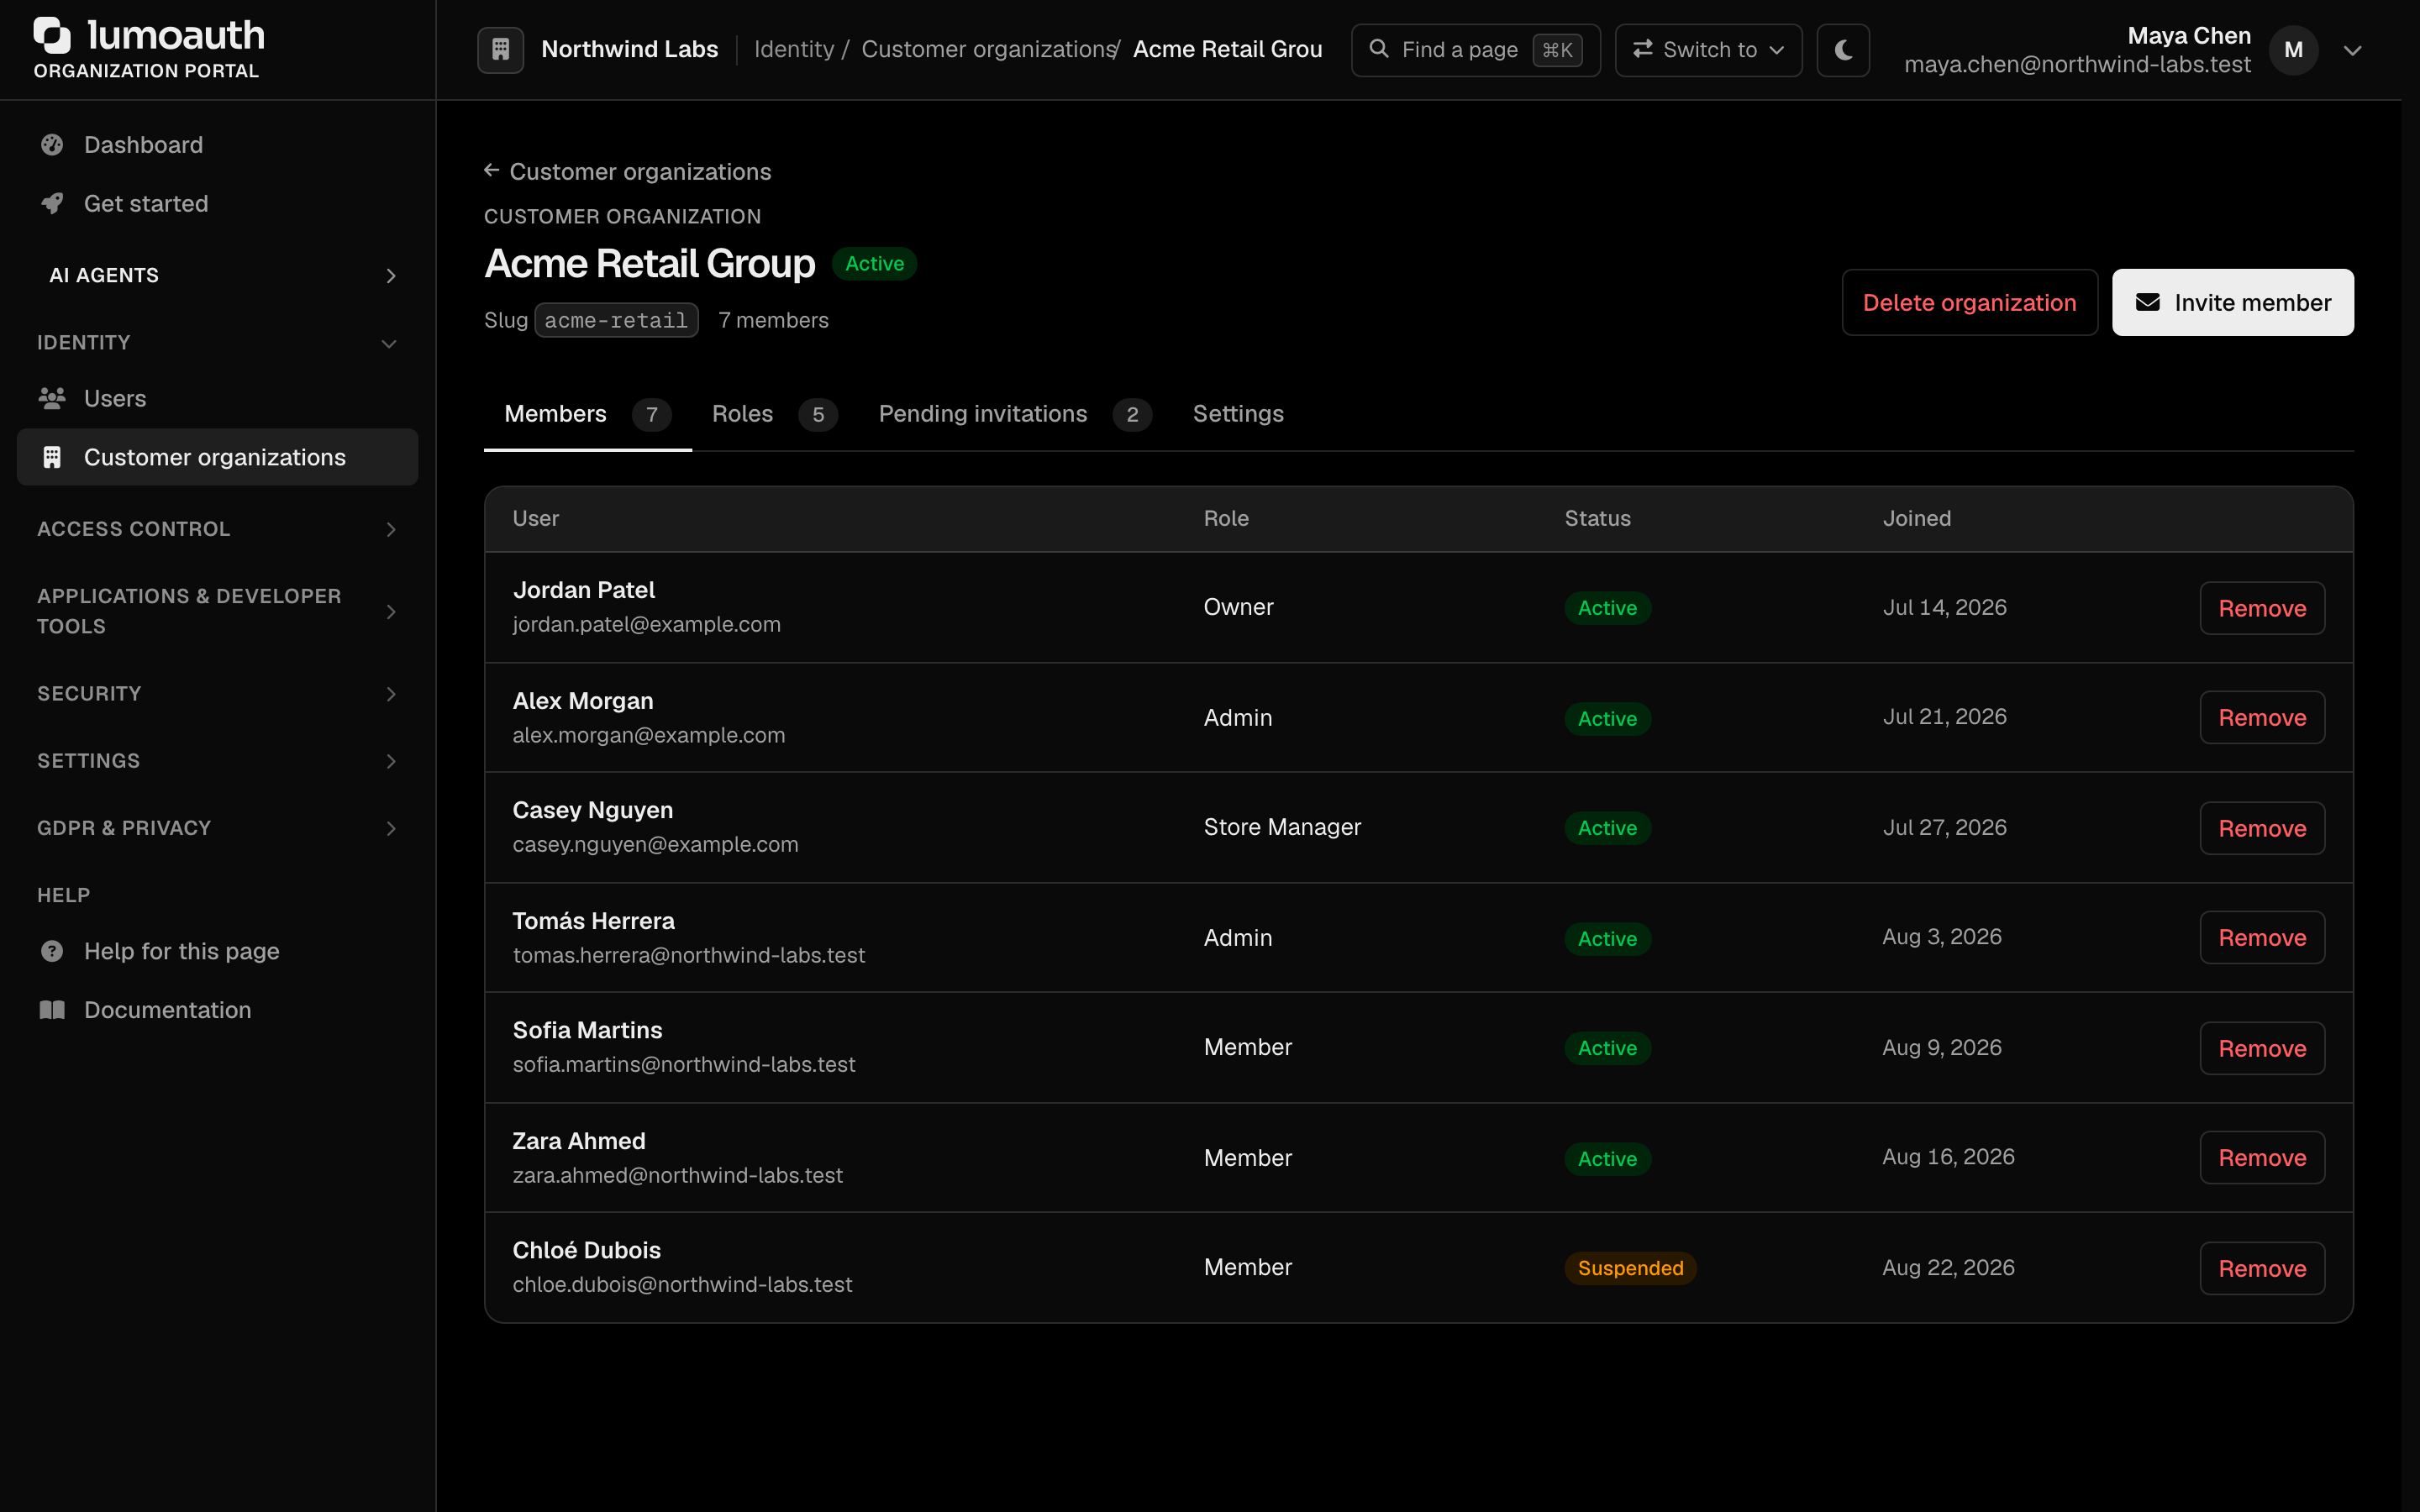
Task: Expand Applications & Developer Tools section
Action: pyautogui.click(x=218, y=611)
